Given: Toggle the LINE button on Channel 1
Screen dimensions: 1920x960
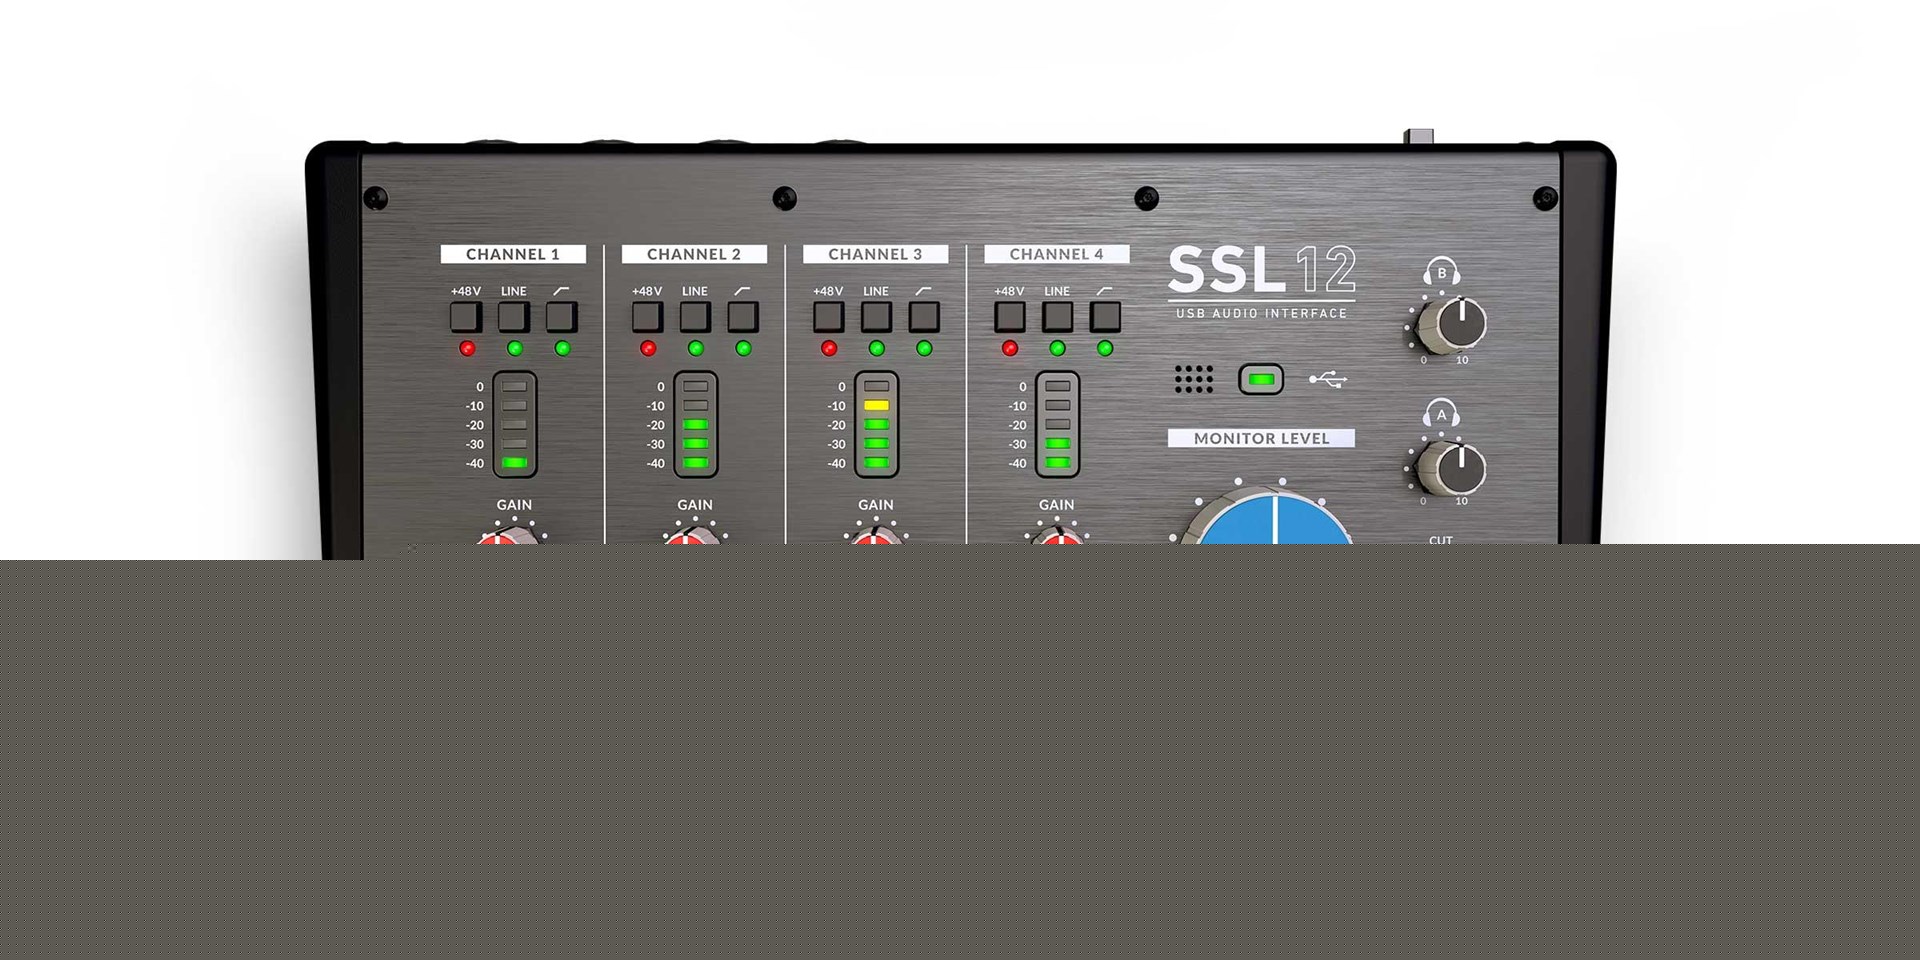Looking at the screenshot, I should click(x=514, y=317).
